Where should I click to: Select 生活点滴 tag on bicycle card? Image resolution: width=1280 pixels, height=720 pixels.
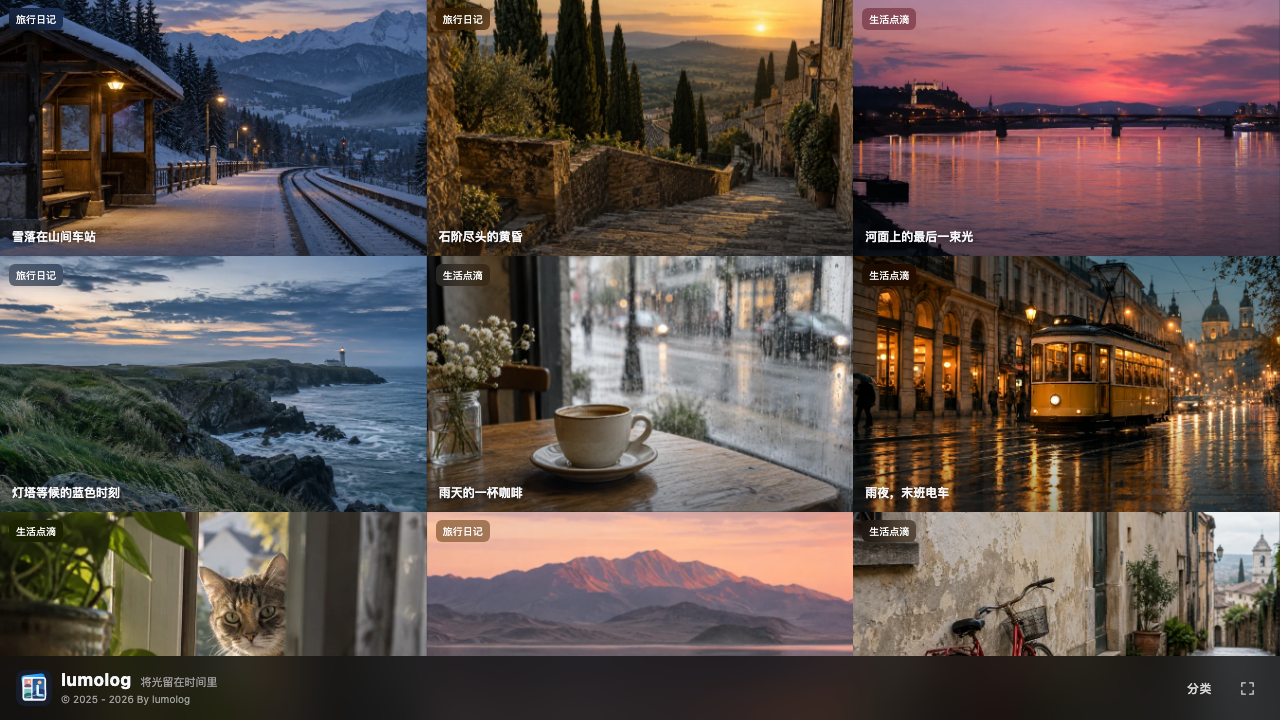pyautogui.click(x=889, y=531)
